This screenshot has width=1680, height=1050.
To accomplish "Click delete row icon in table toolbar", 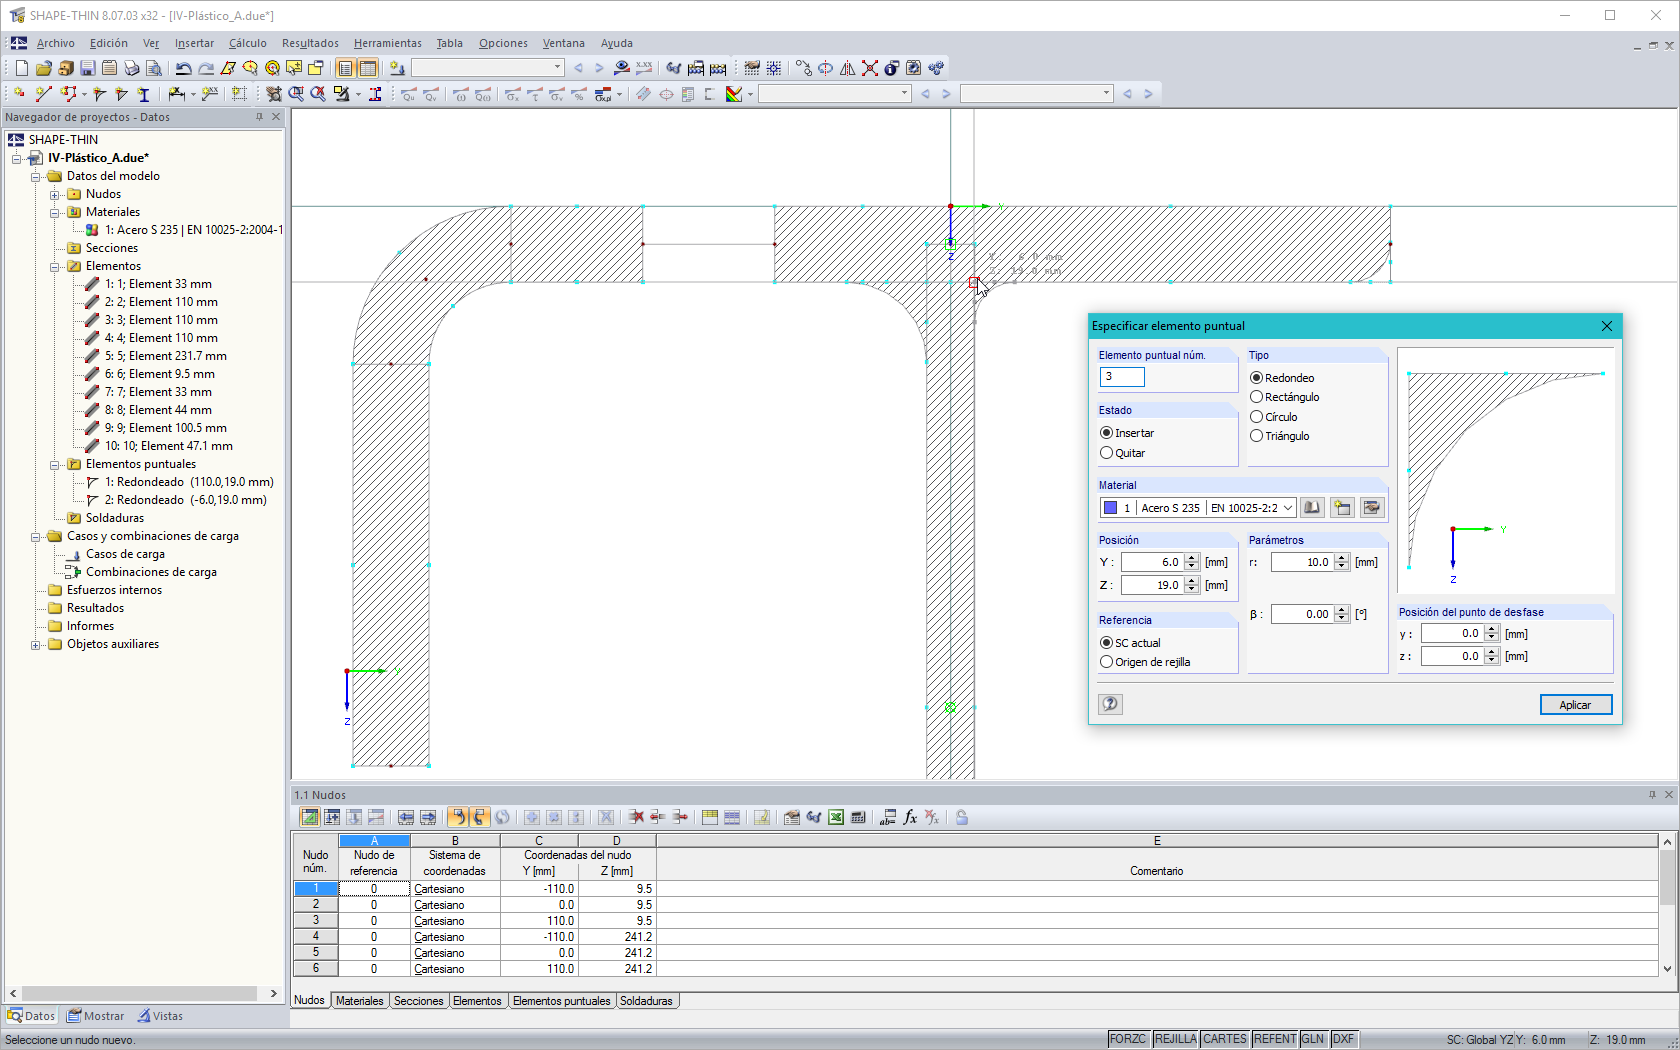I will coord(636,817).
